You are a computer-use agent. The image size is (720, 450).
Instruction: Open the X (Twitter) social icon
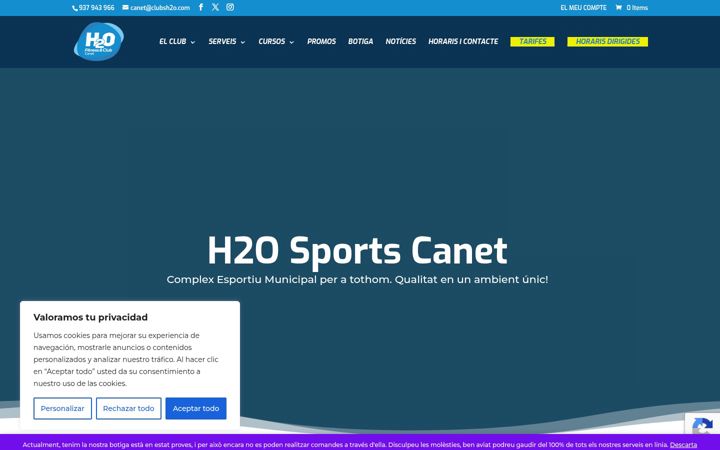pyautogui.click(x=215, y=7)
